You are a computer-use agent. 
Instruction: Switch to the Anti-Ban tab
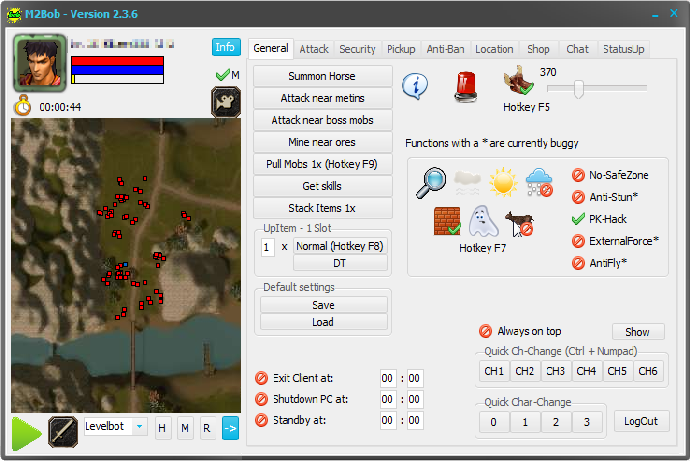coord(445,49)
